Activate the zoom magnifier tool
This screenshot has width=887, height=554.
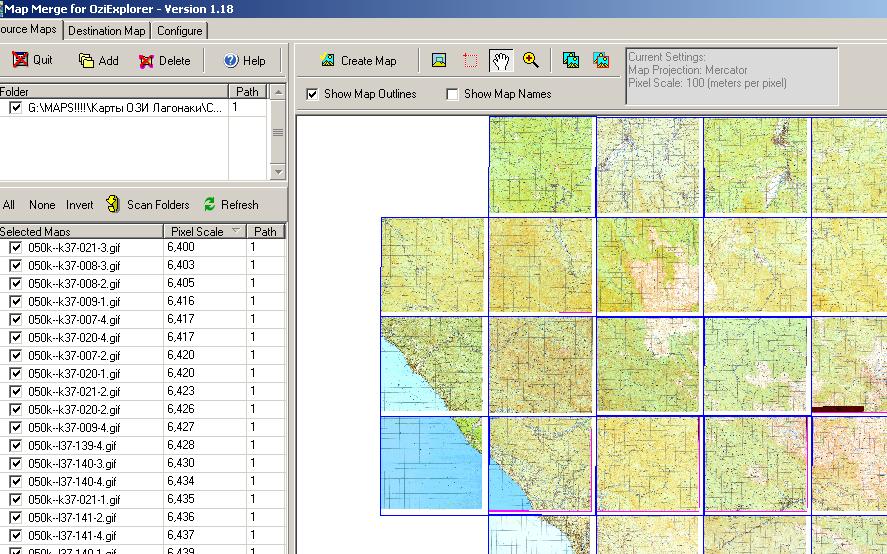pos(530,61)
